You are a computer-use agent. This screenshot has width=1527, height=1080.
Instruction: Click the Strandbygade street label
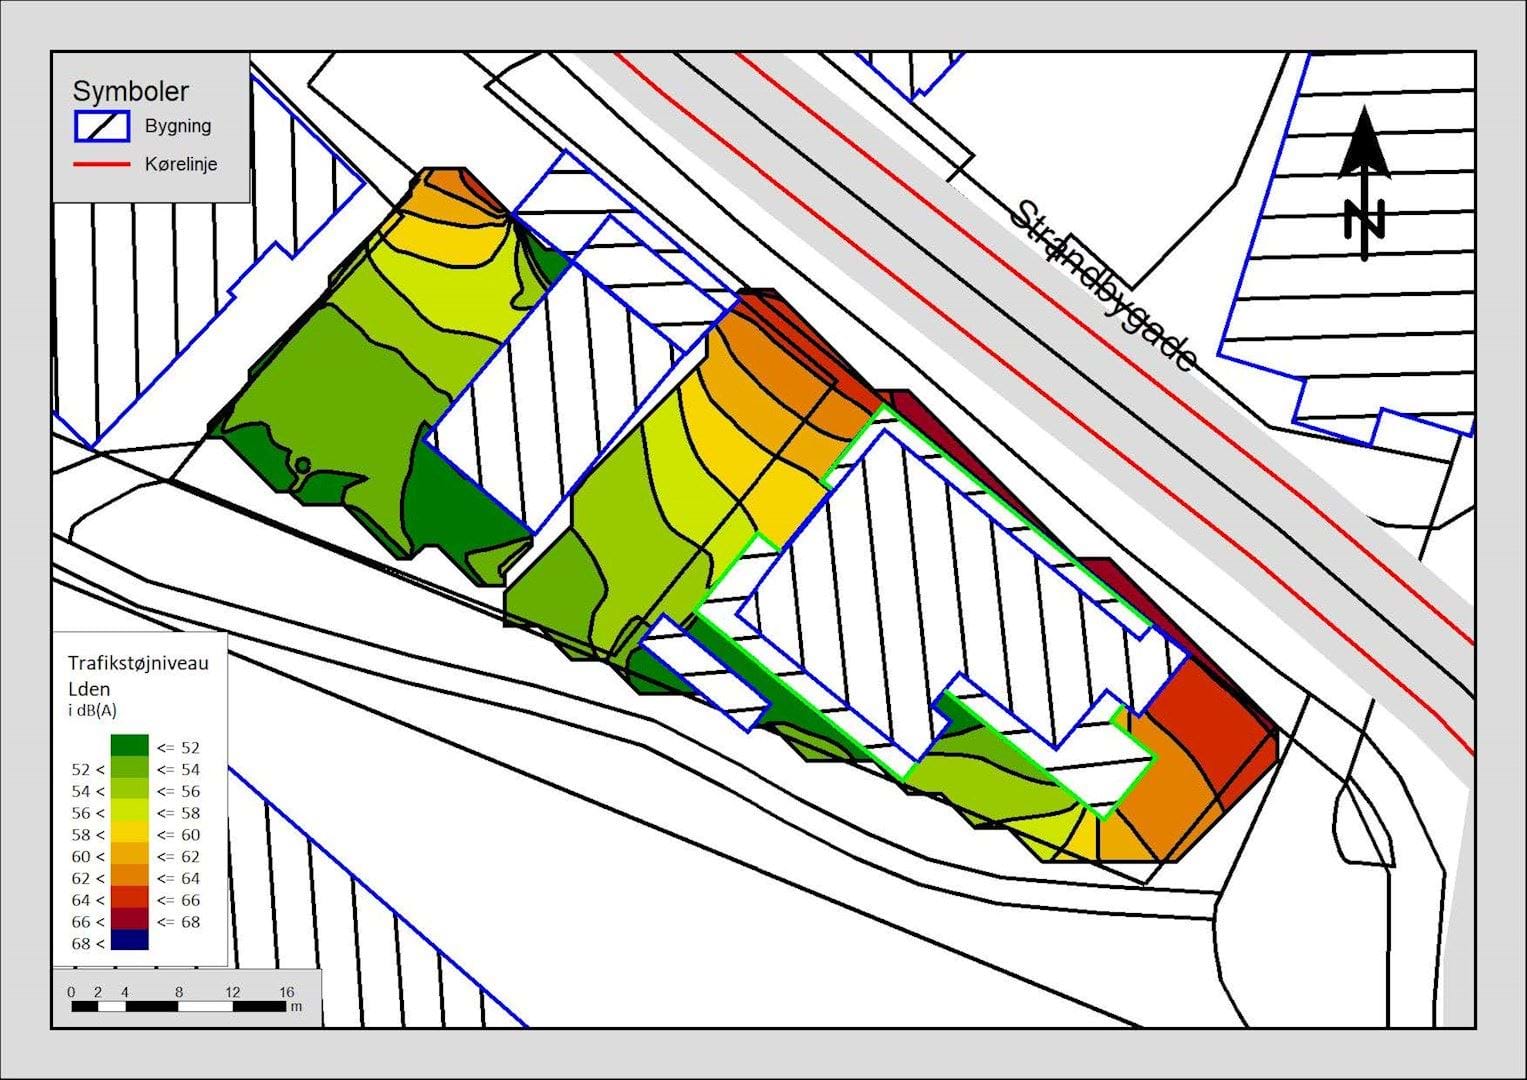point(1105,286)
